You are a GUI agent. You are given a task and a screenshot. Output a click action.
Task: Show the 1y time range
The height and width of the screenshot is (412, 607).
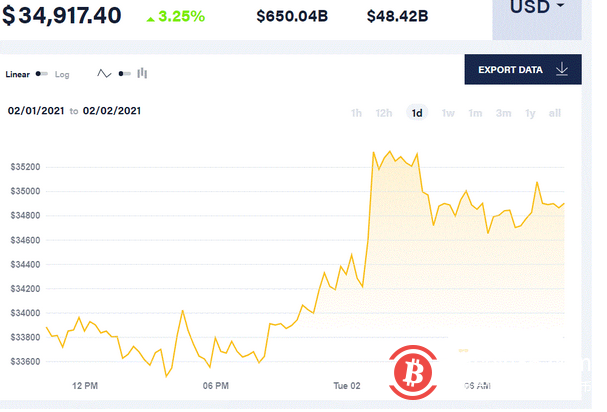point(530,113)
